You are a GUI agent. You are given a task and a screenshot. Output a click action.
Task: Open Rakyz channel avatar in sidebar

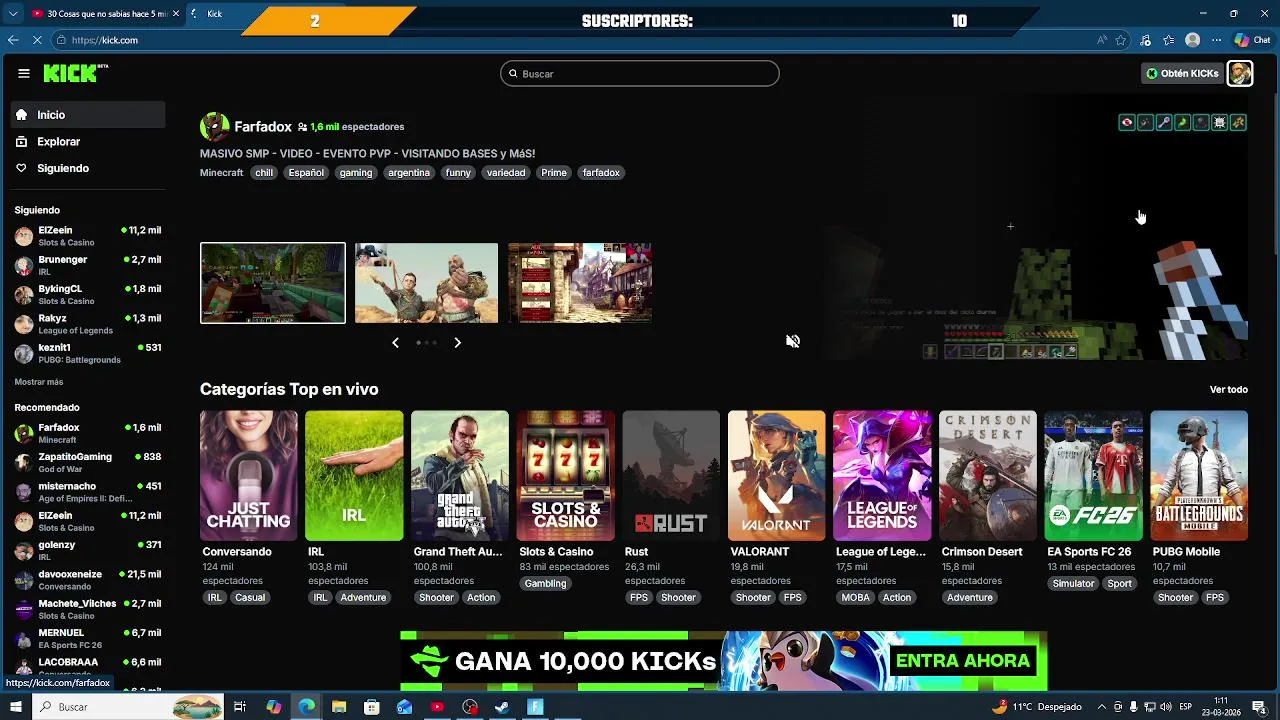coord(24,324)
